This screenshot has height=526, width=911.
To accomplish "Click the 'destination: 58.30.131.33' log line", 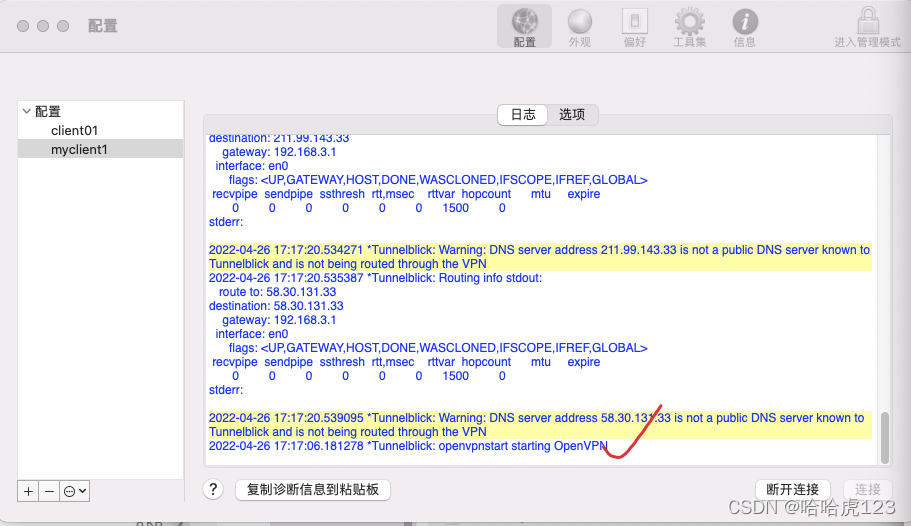I will point(276,306).
